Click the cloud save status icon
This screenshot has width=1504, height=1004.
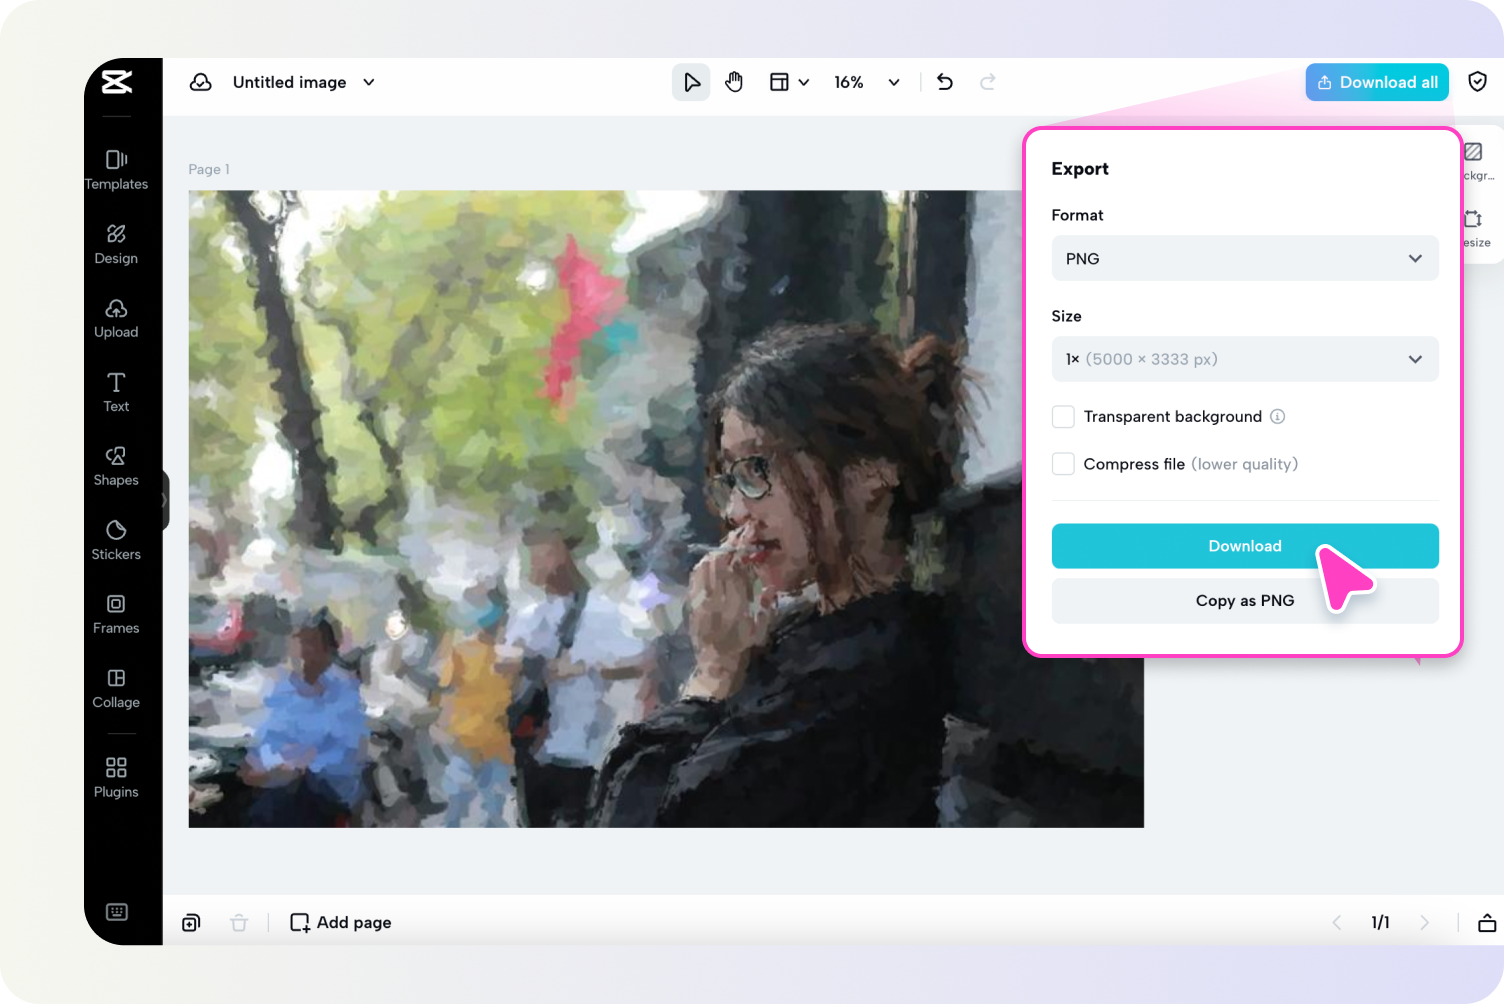(201, 82)
